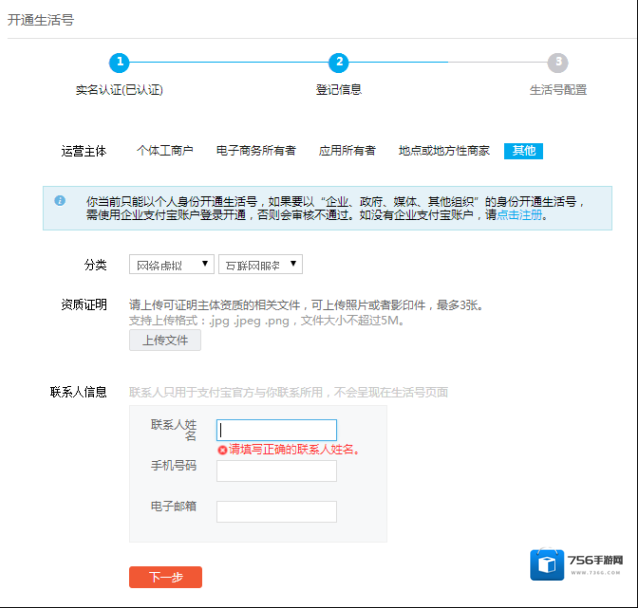The image size is (638, 608).
Task: Click the 请填写正确的联系人姓名 error text
Action: click(294, 450)
